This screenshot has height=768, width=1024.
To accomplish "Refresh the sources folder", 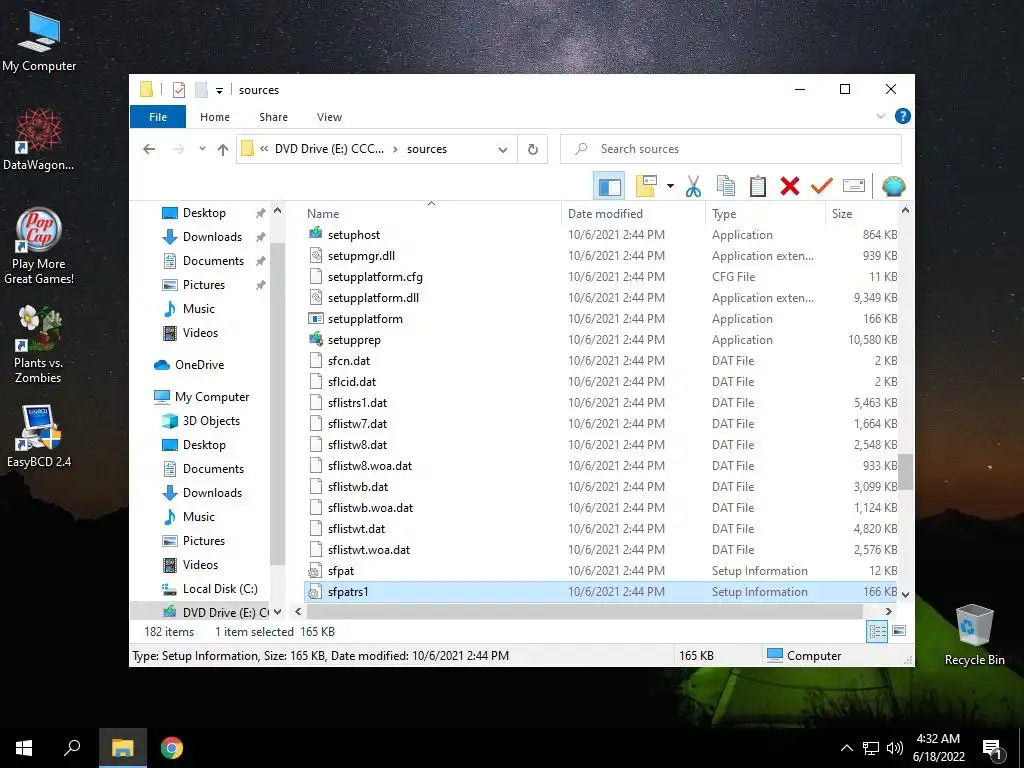I will (533, 150).
